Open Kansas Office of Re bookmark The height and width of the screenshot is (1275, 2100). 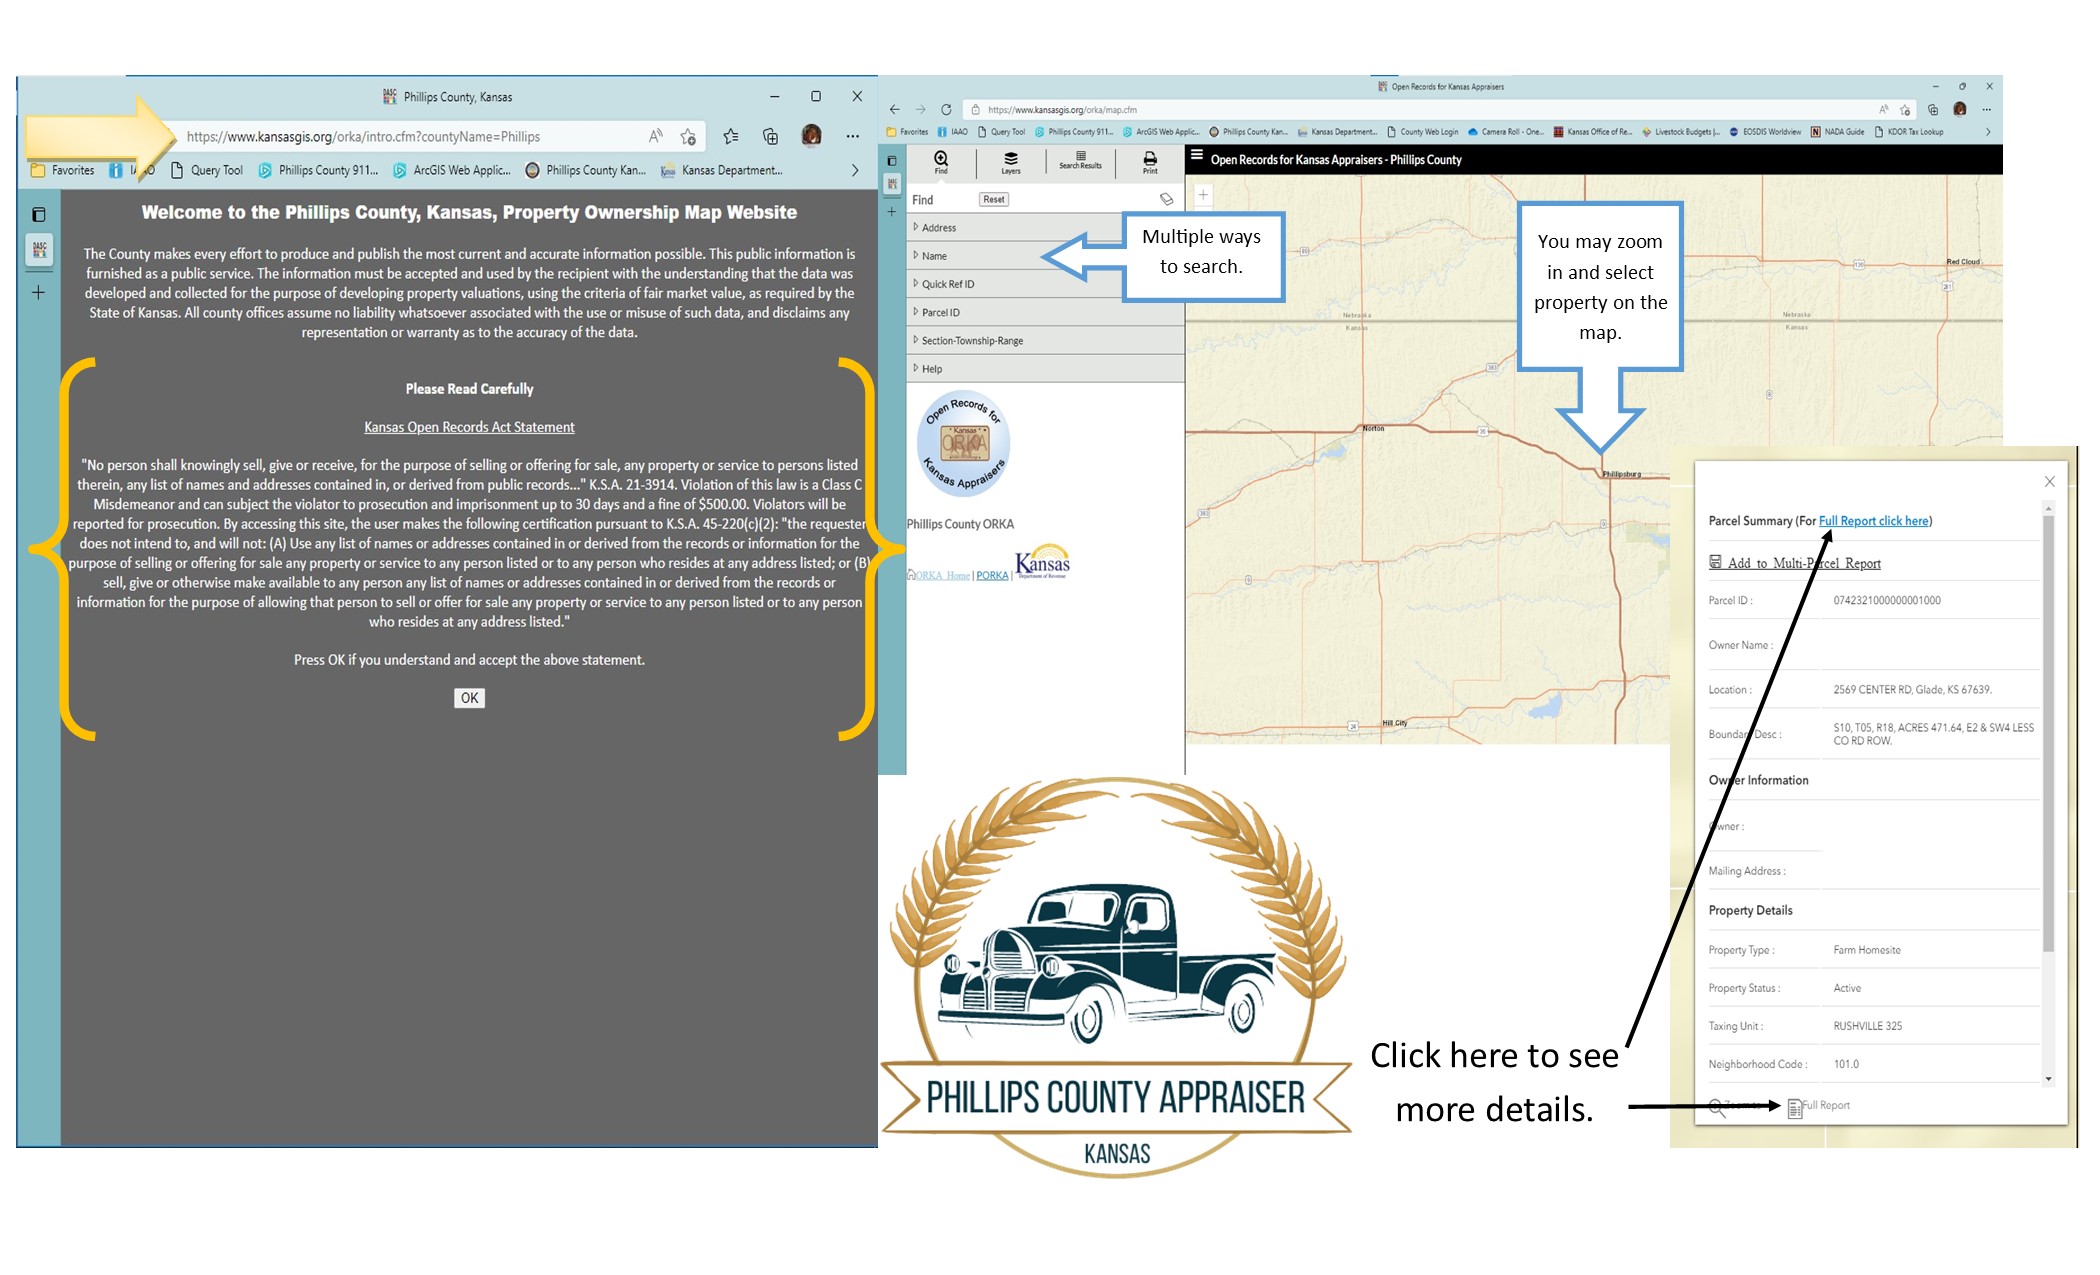pyautogui.click(x=1592, y=132)
